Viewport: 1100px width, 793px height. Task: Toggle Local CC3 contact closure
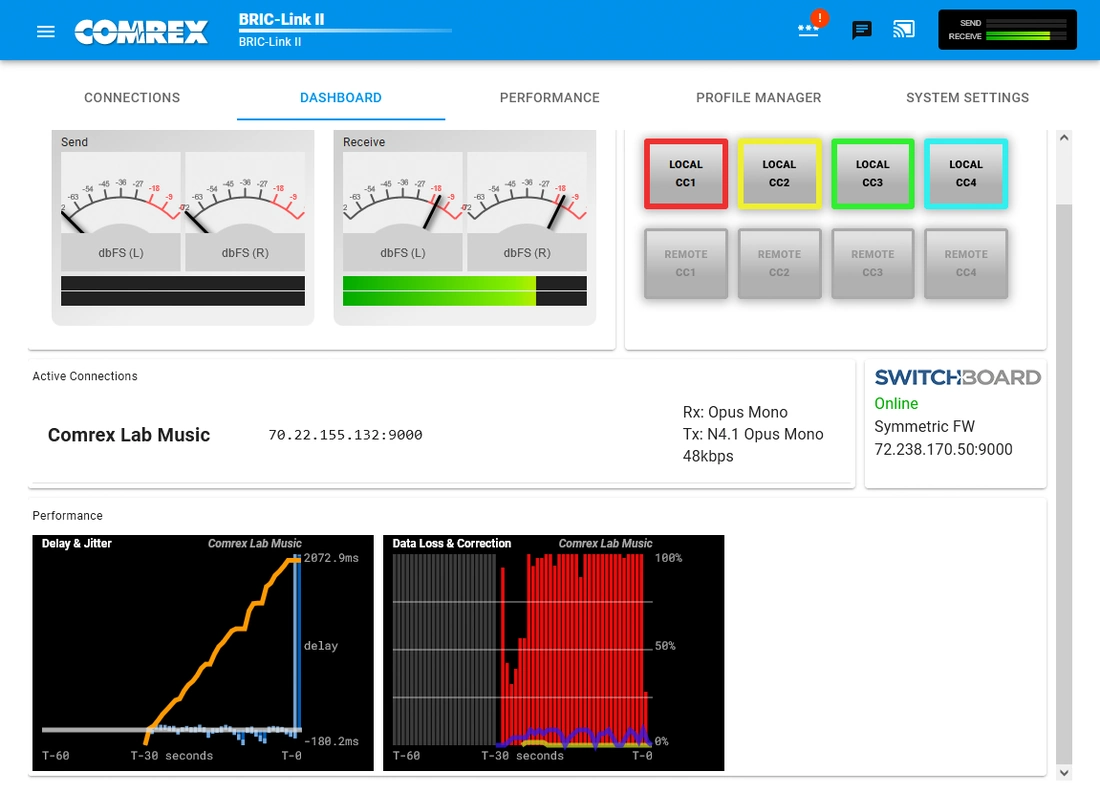click(872, 174)
